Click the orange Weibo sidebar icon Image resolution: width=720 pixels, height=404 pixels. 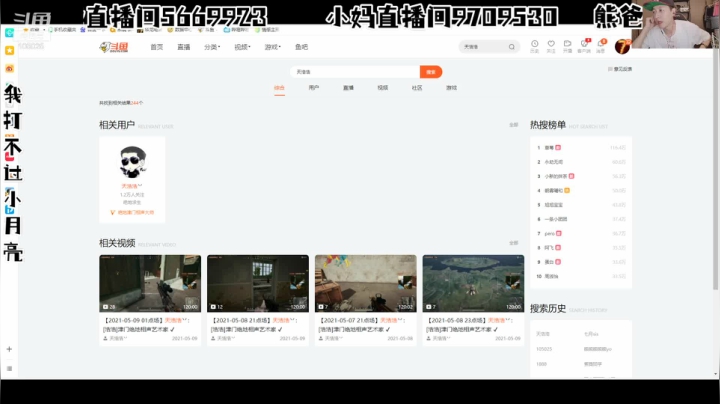pos(9,68)
